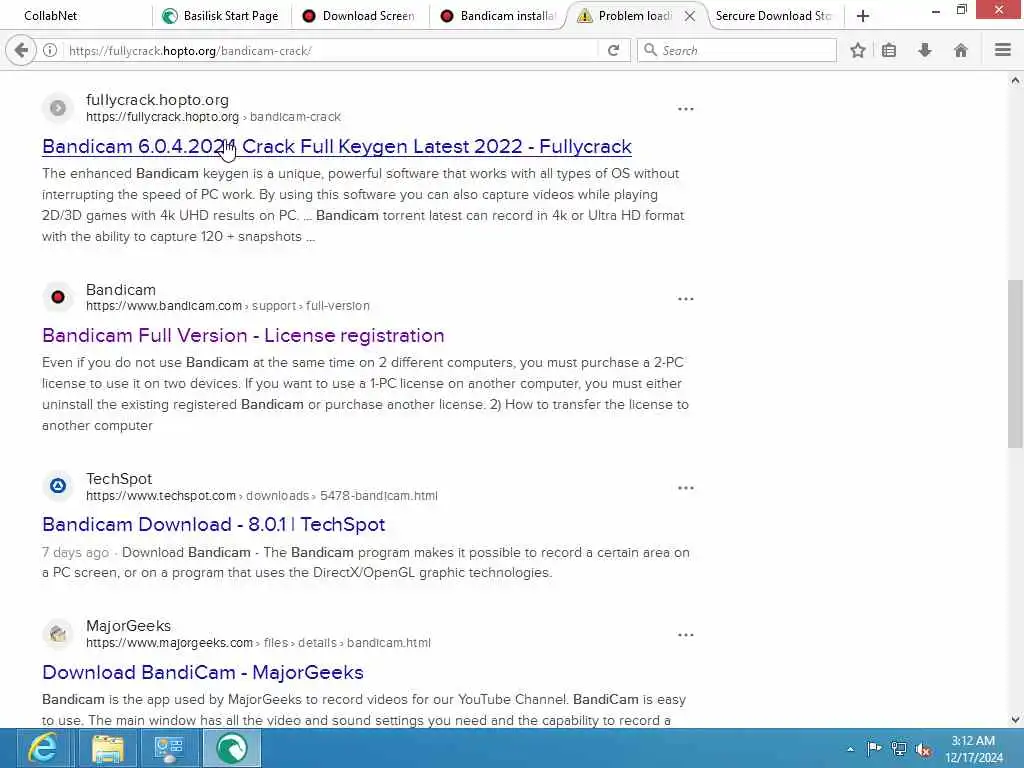Click the address bar URL field

[x=330, y=50]
